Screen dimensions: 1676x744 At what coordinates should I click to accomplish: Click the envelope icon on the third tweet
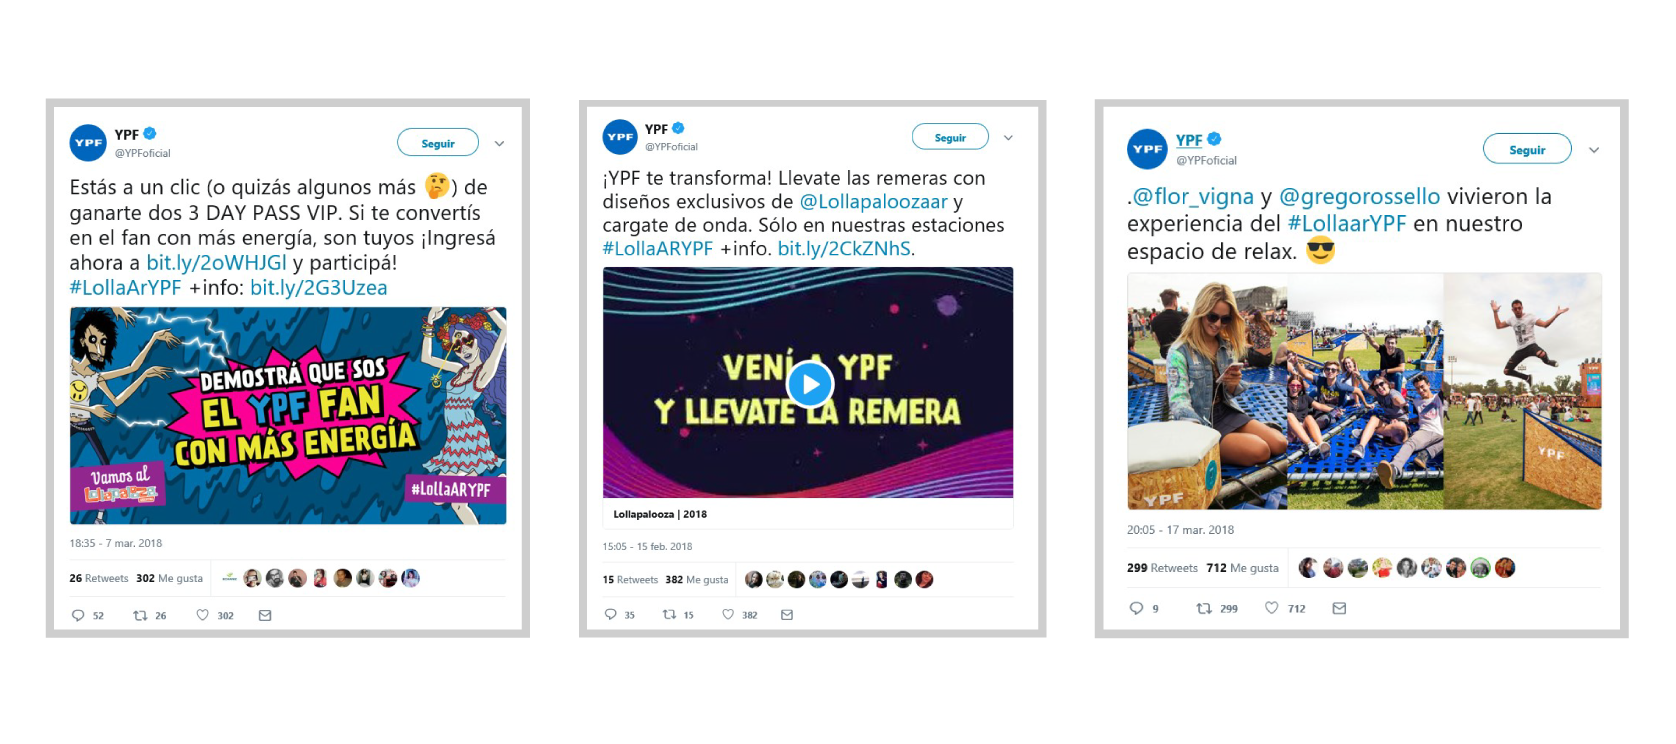tap(1339, 608)
